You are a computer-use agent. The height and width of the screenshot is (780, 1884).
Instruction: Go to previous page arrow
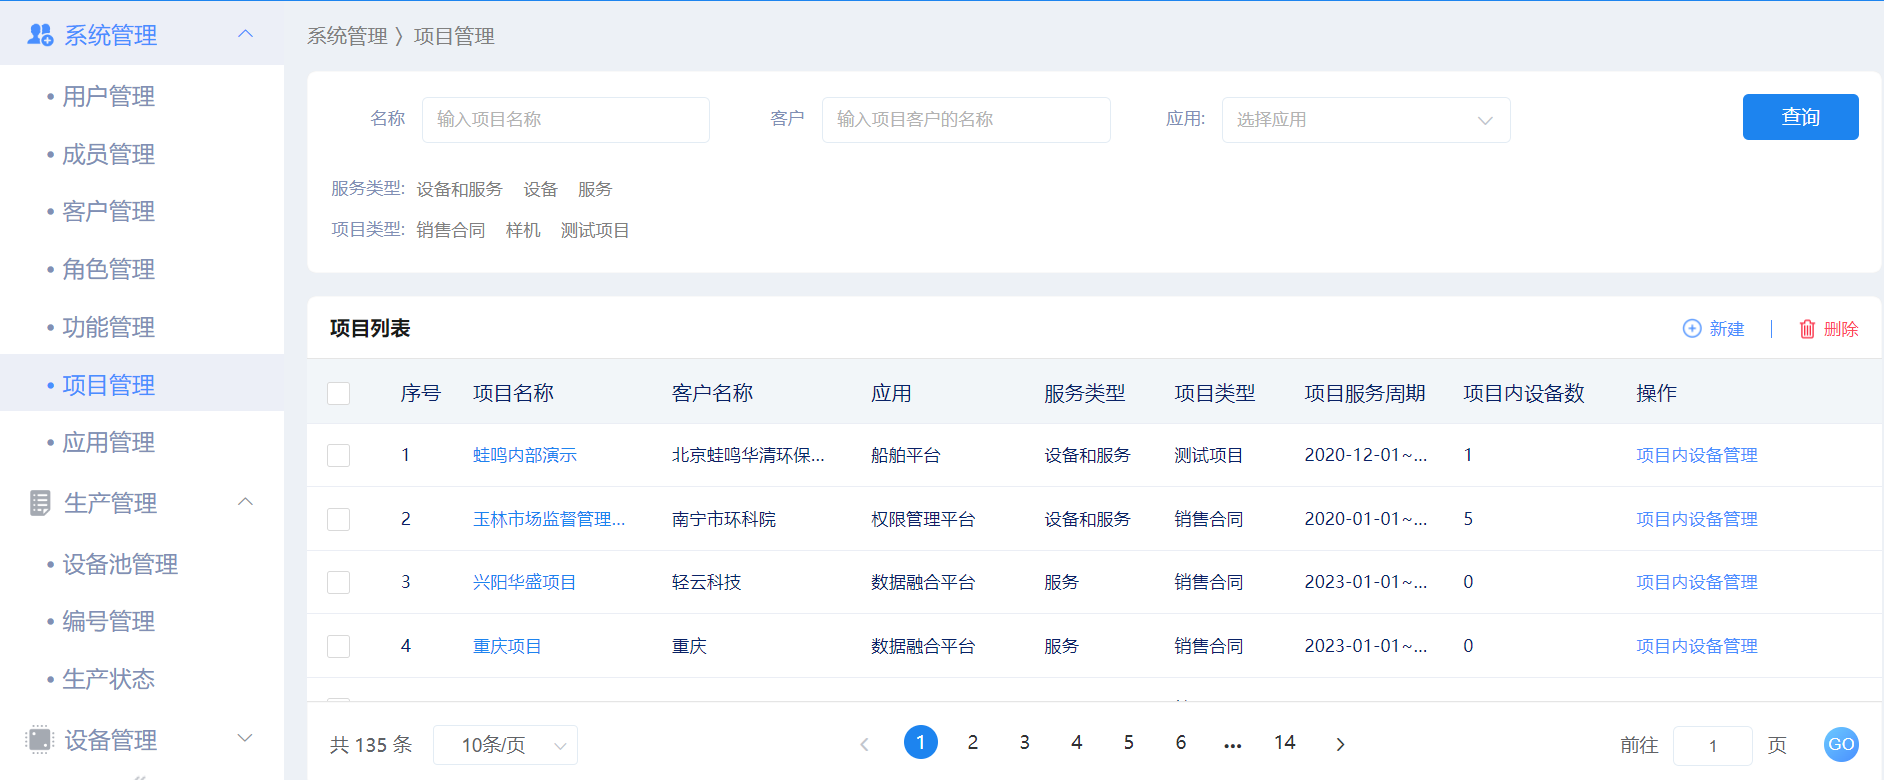(x=865, y=744)
